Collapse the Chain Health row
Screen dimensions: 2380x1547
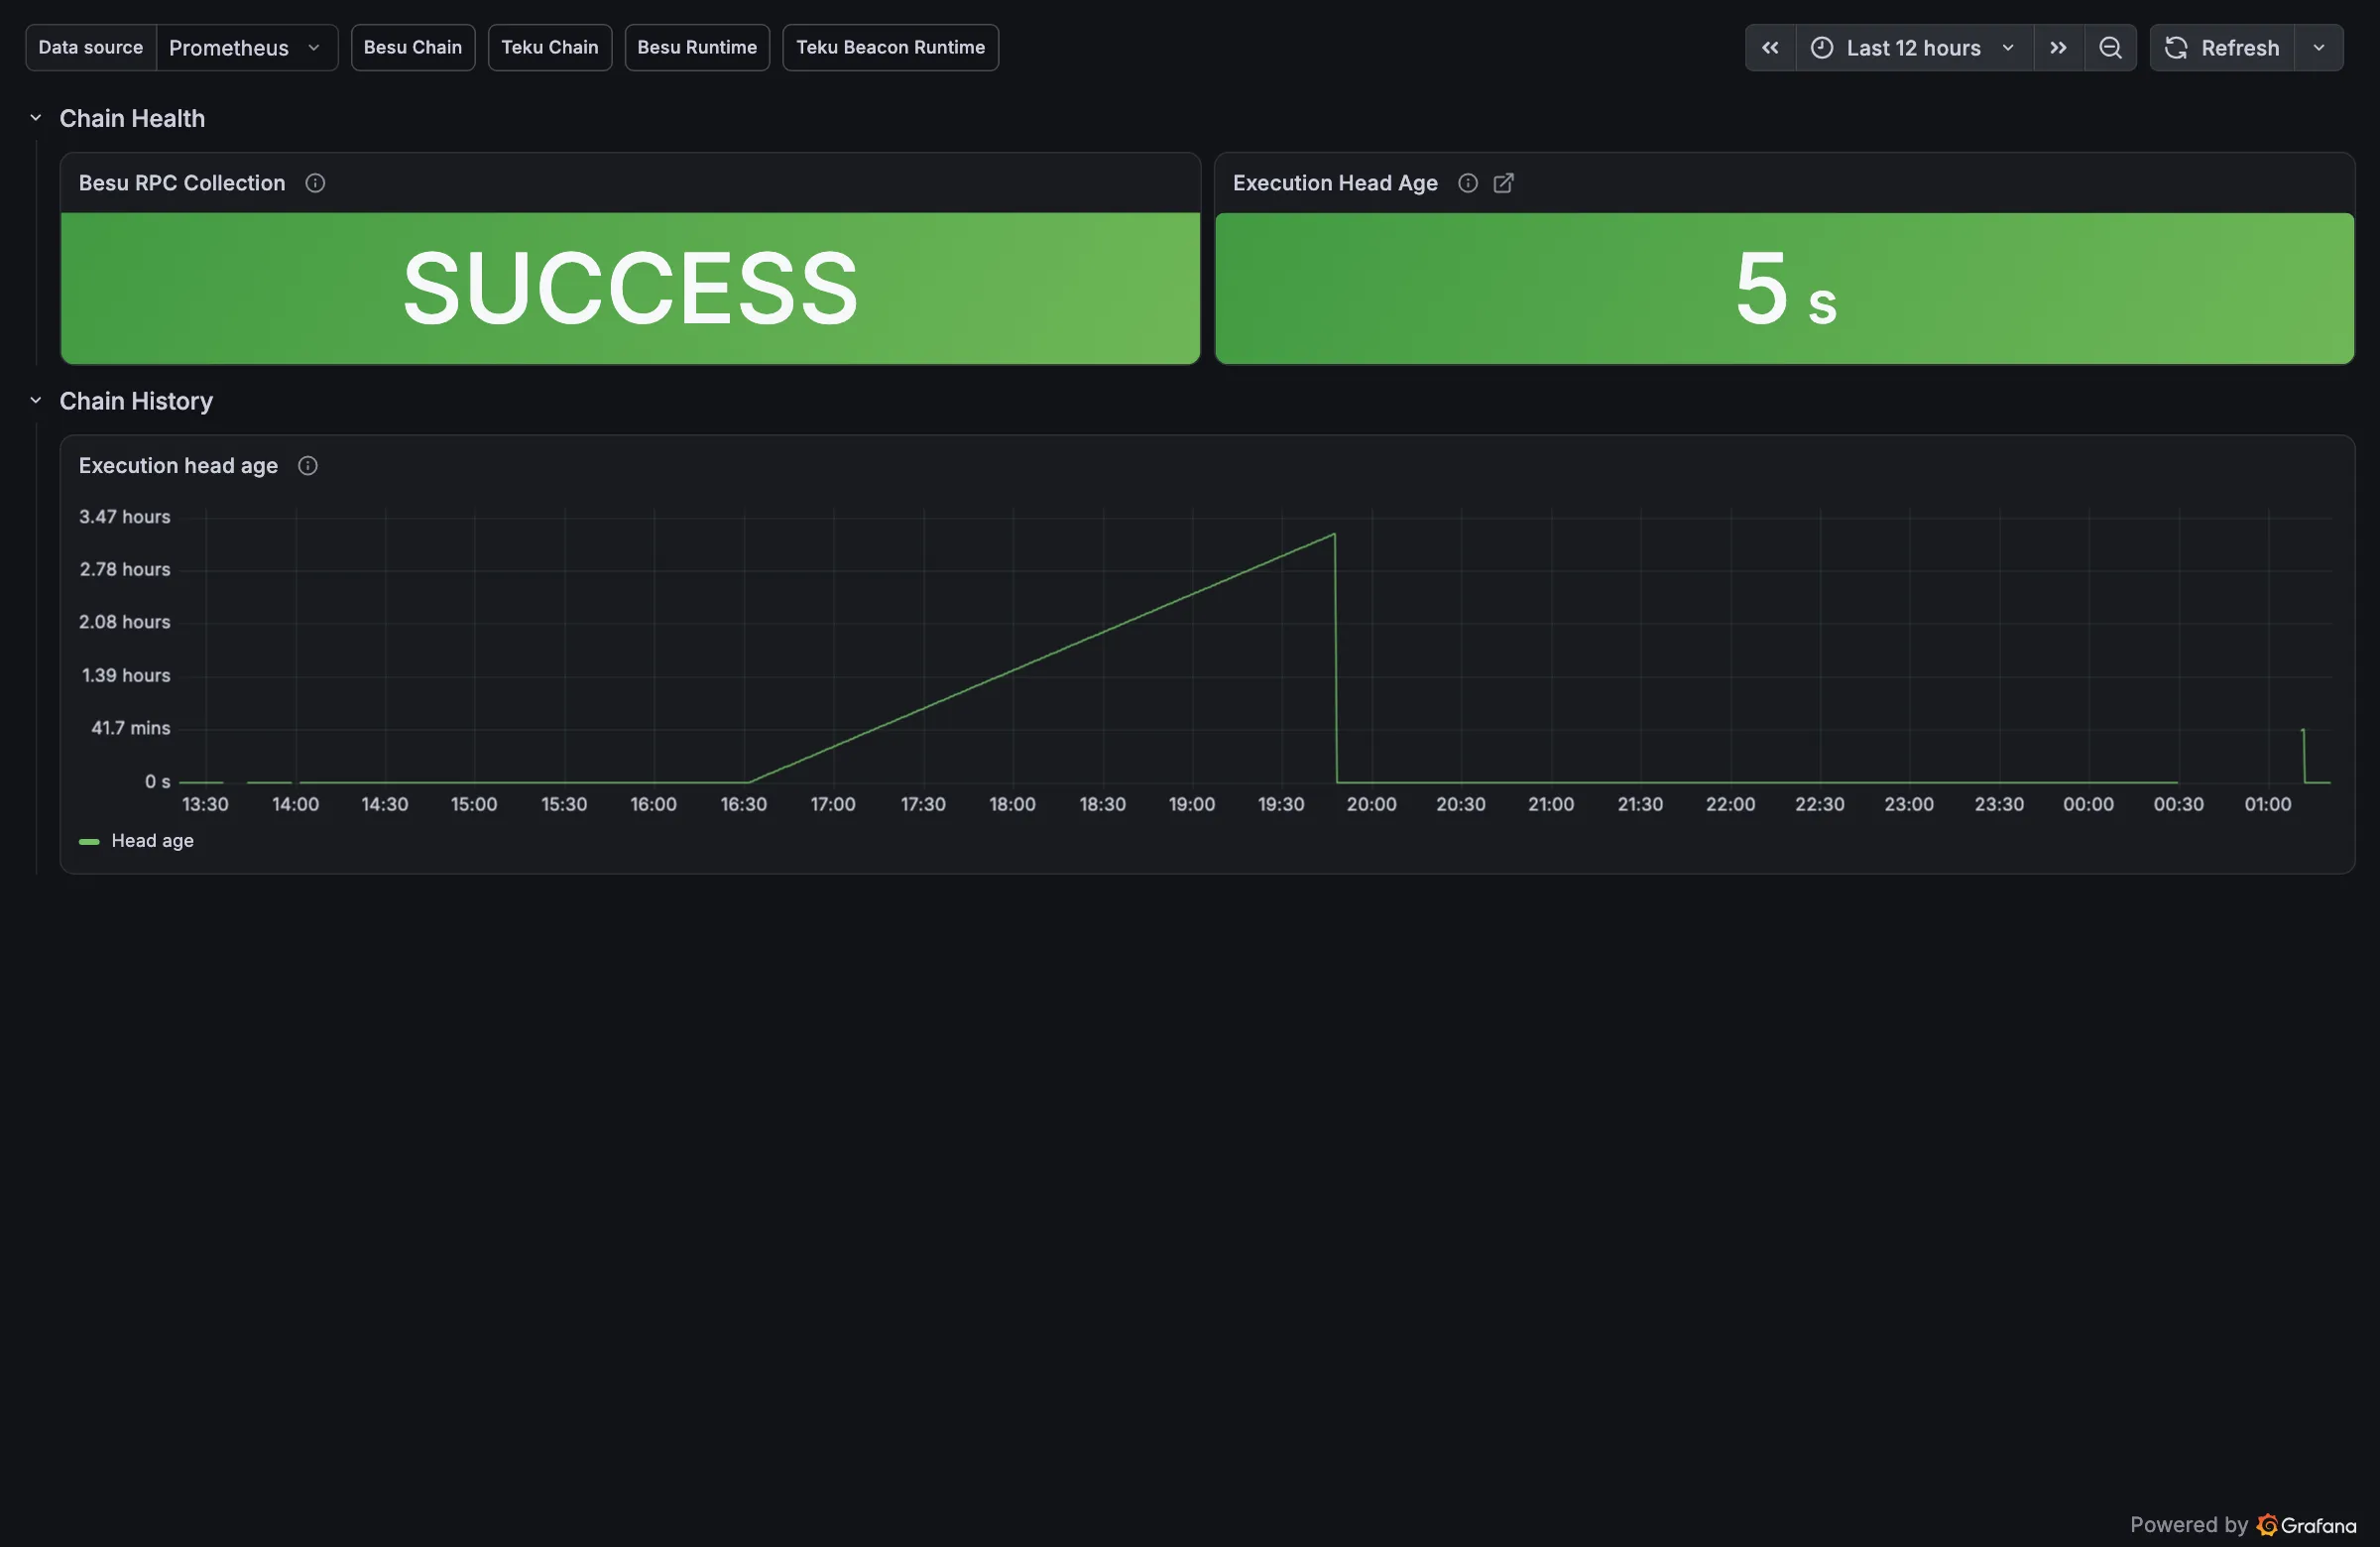pyautogui.click(x=36, y=118)
